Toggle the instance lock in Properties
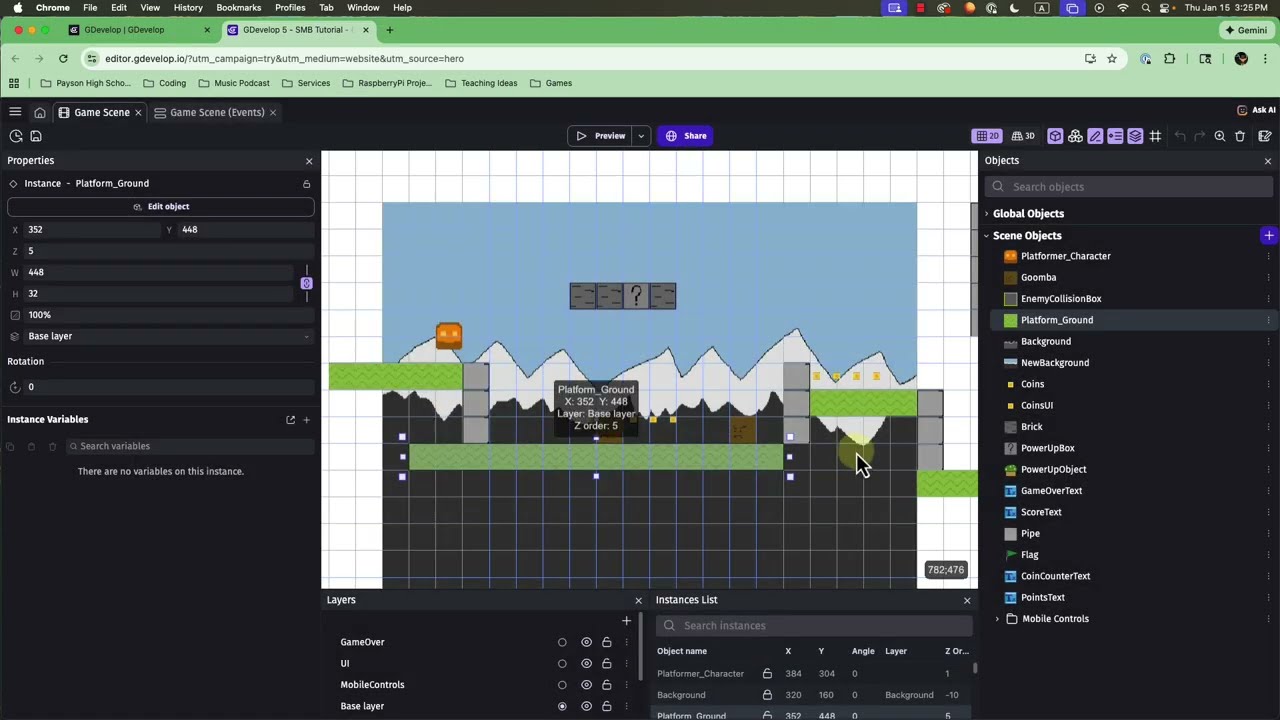 [x=307, y=184]
